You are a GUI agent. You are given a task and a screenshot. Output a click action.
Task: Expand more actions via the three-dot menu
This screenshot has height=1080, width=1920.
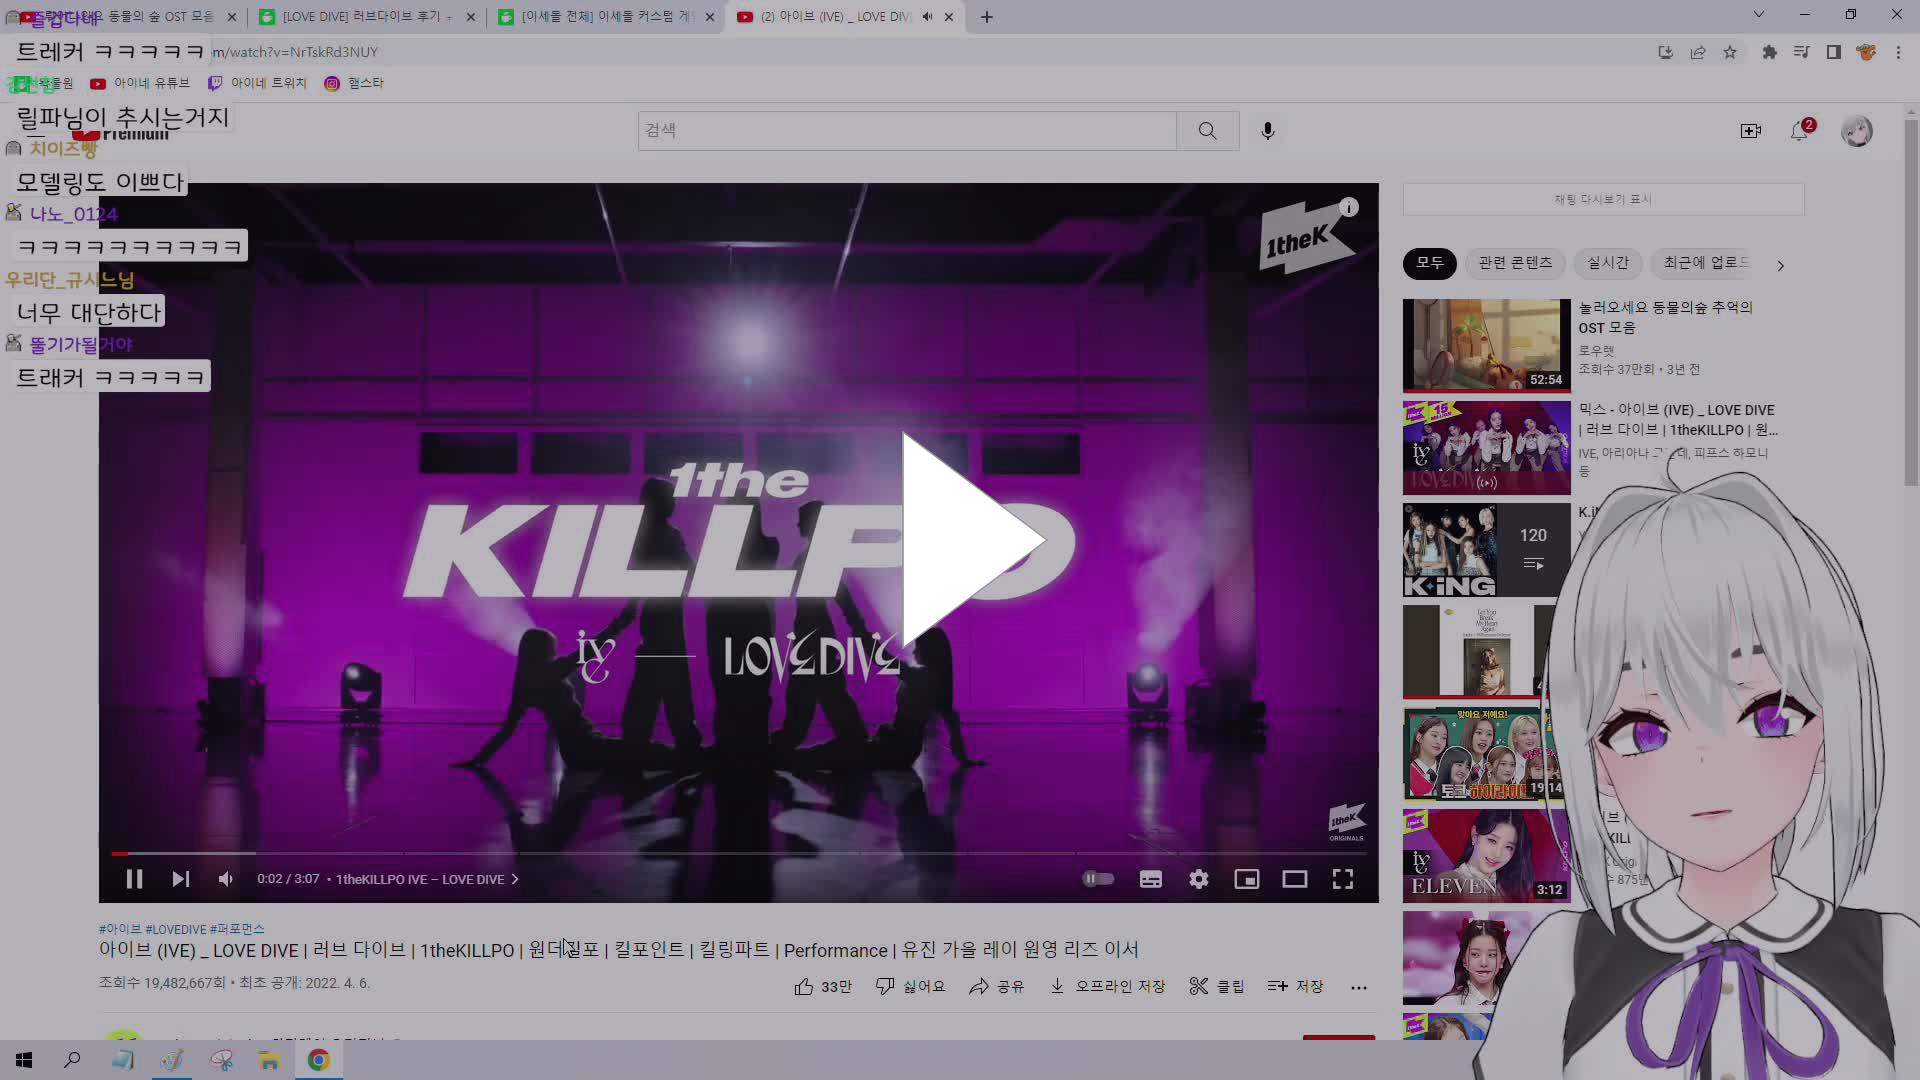pyautogui.click(x=1359, y=987)
